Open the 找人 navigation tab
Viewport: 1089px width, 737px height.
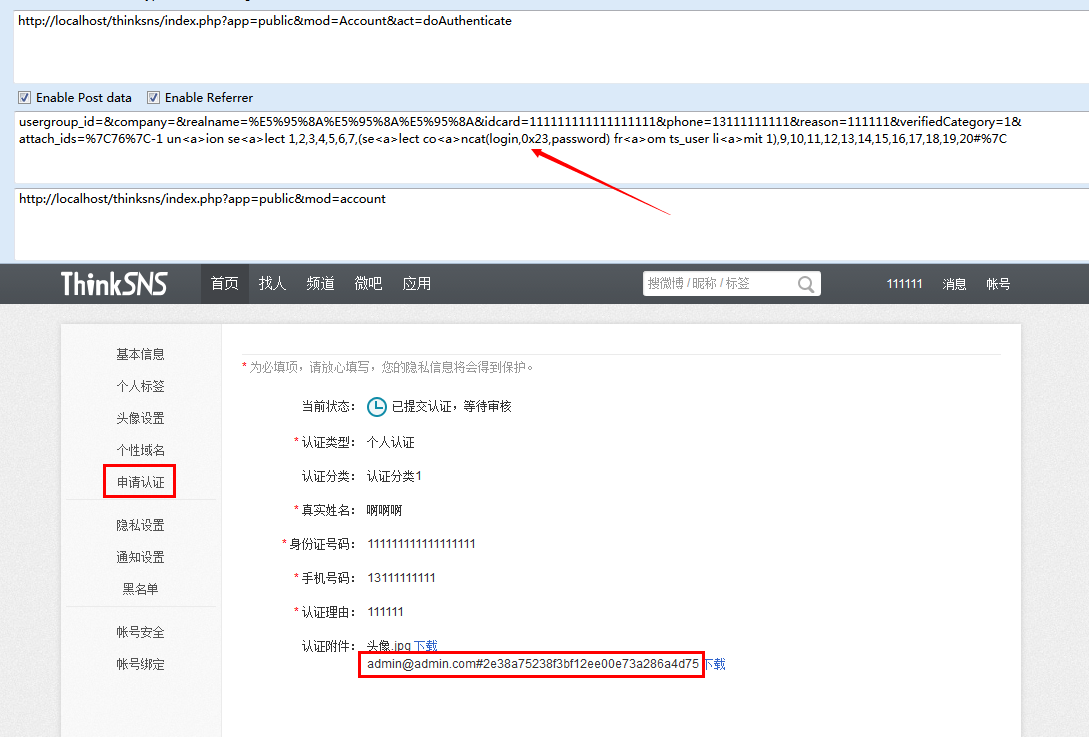tap(272, 283)
